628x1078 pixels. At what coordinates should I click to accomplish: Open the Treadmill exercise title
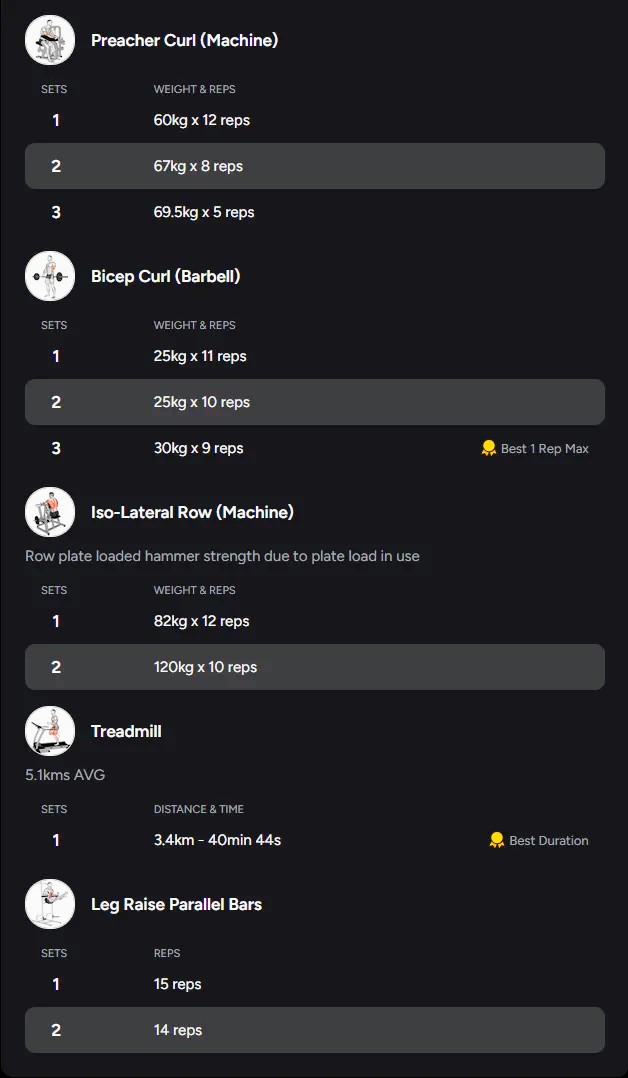pos(126,731)
